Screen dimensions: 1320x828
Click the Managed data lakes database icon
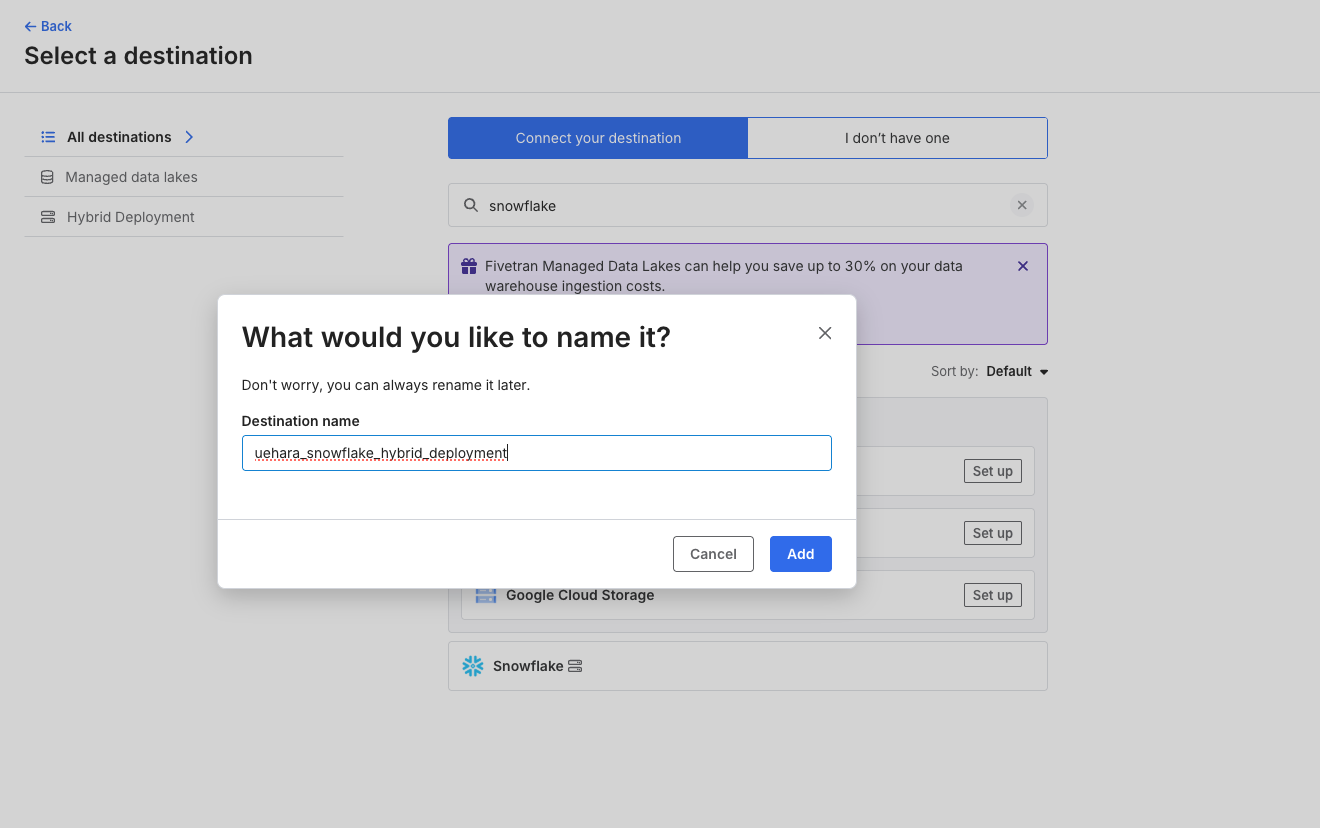click(x=47, y=177)
